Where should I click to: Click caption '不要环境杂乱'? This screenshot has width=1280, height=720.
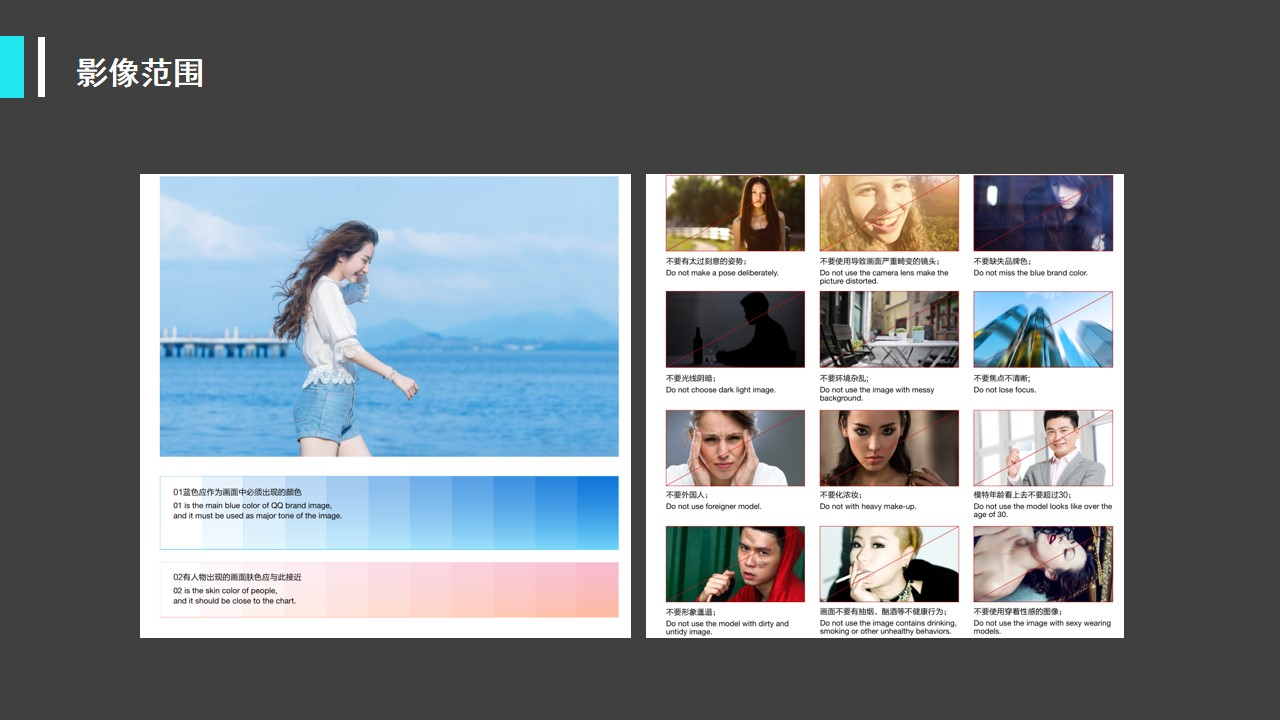tap(841, 379)
